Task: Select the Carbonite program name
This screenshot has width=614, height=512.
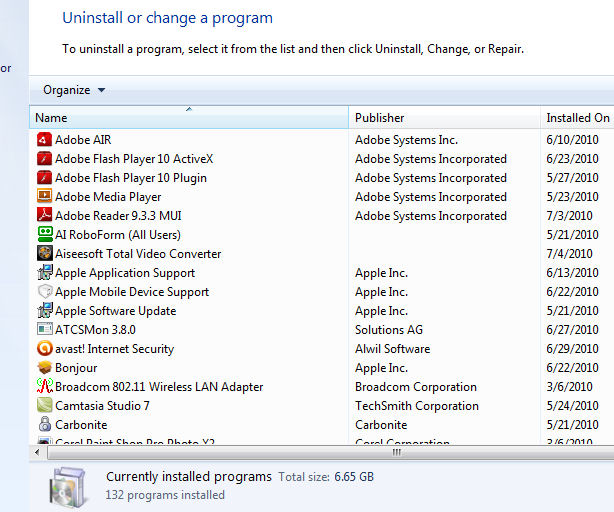Action: [81, 425]
